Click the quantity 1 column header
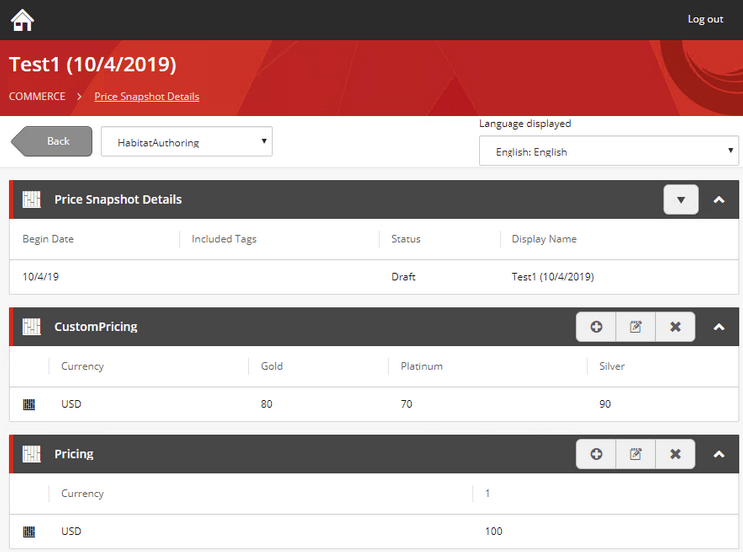This screenshot has width=743, height=552. pos(488,494)
